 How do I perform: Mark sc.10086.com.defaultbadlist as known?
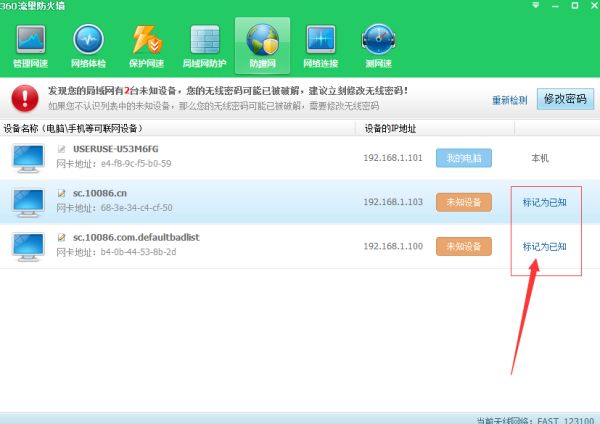pyautogui.click(x=545, y=247)
